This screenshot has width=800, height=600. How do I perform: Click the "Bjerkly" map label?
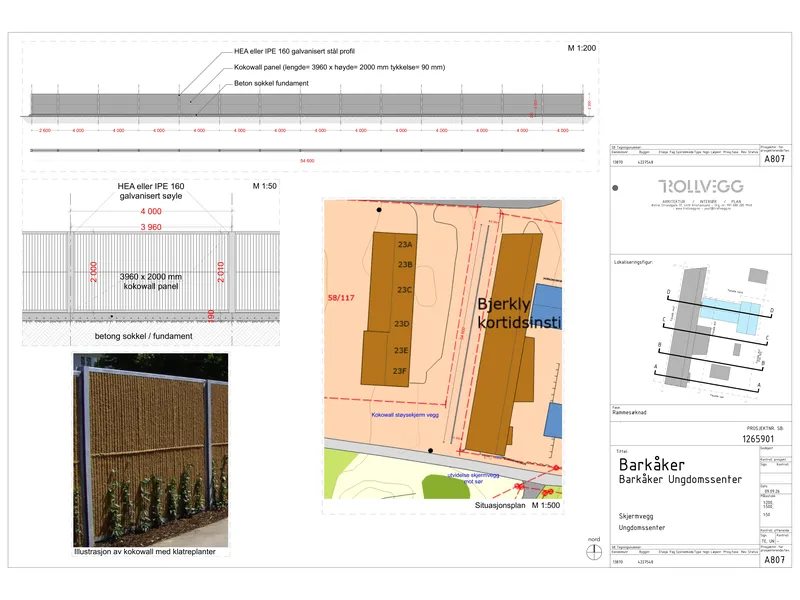point(504,305)
